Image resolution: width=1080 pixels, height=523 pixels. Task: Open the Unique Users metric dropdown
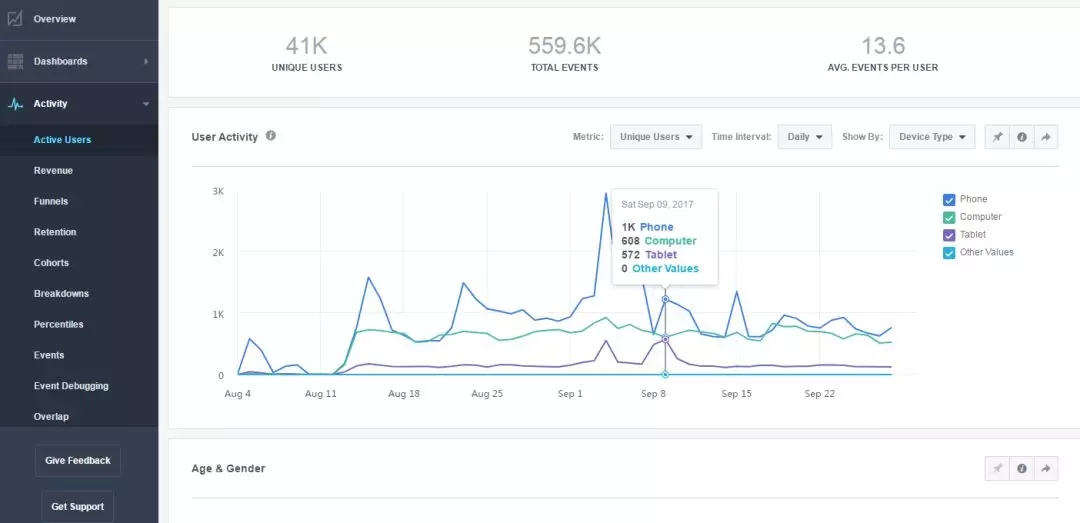pyautogui.click(x=656, y=137)
